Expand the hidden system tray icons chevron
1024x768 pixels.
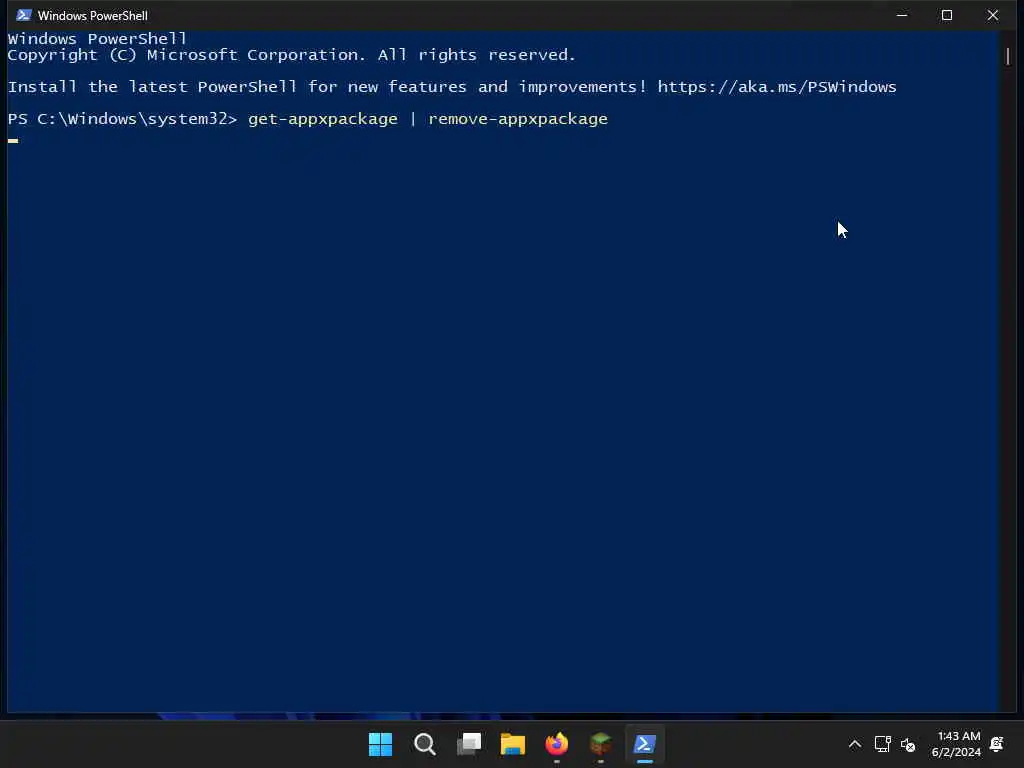(854, 744)
